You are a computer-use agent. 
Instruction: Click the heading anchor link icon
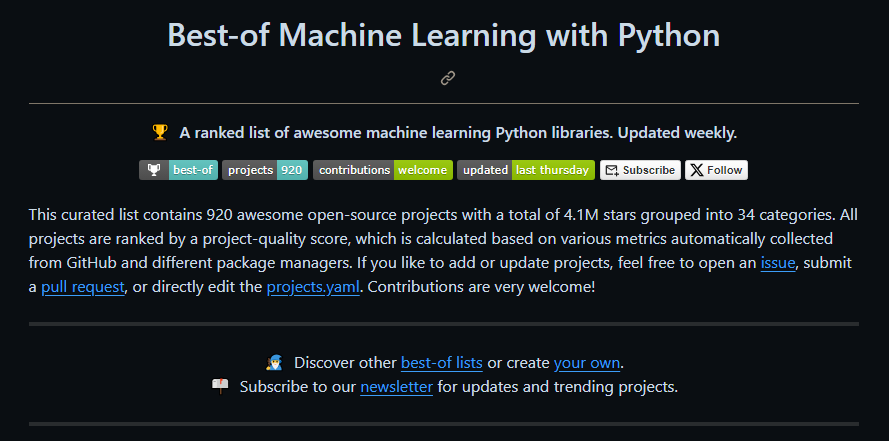tap(448, 78)
